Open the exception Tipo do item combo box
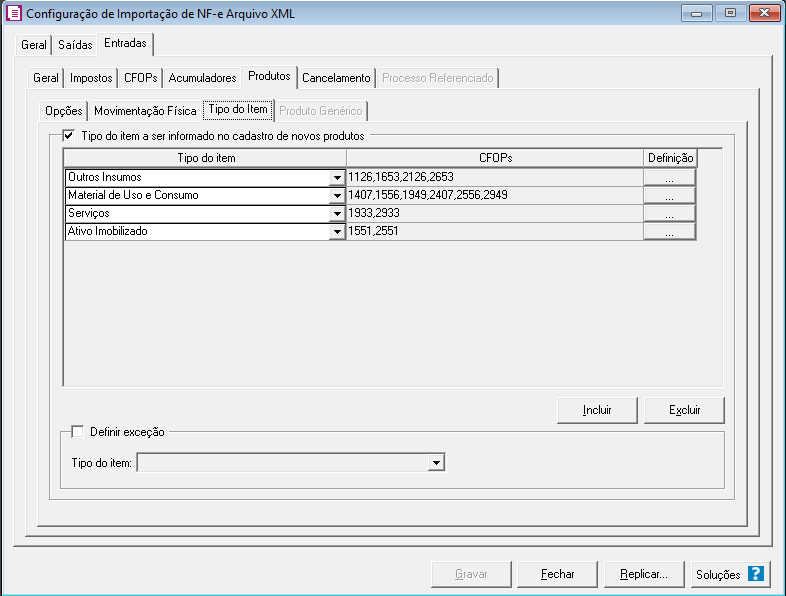786x596 pixels. (435, 463)
